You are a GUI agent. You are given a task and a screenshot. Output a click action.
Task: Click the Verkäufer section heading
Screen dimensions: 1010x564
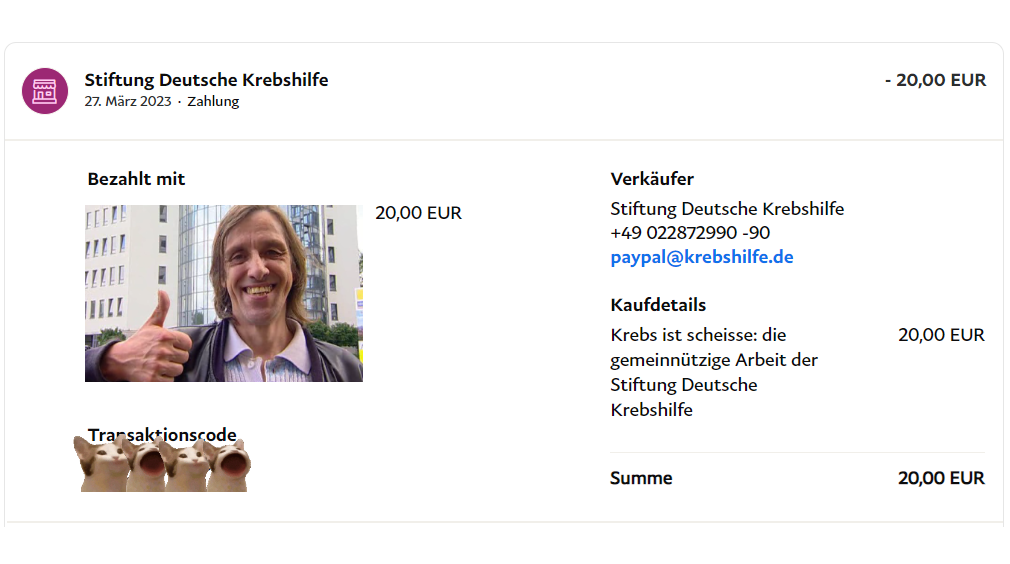652,179
